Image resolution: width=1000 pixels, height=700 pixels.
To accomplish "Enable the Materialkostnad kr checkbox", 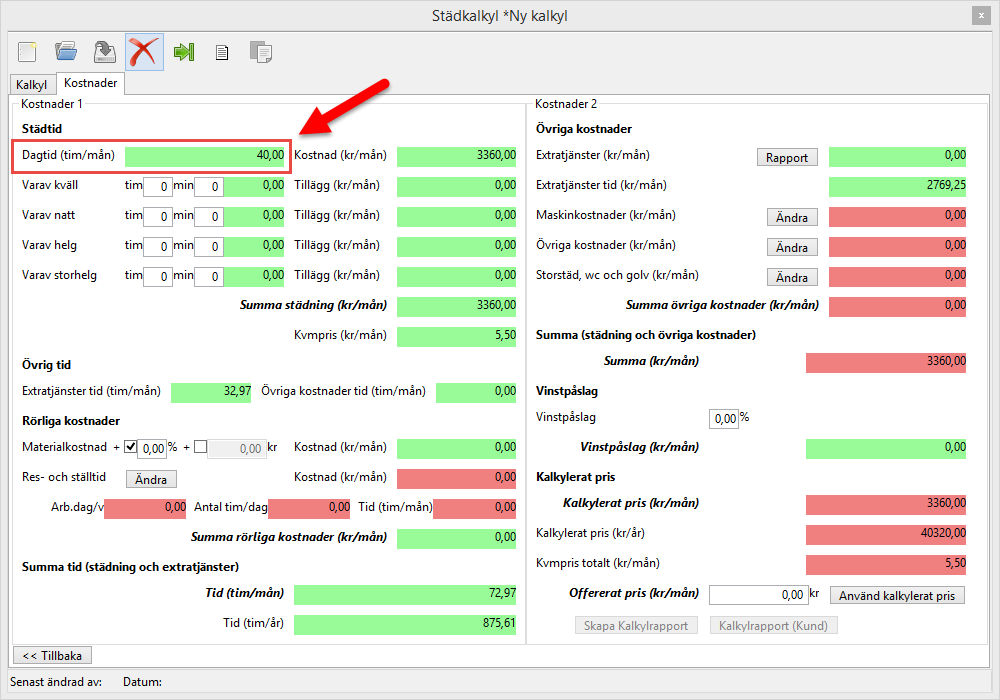I will [x=200, y=448].
